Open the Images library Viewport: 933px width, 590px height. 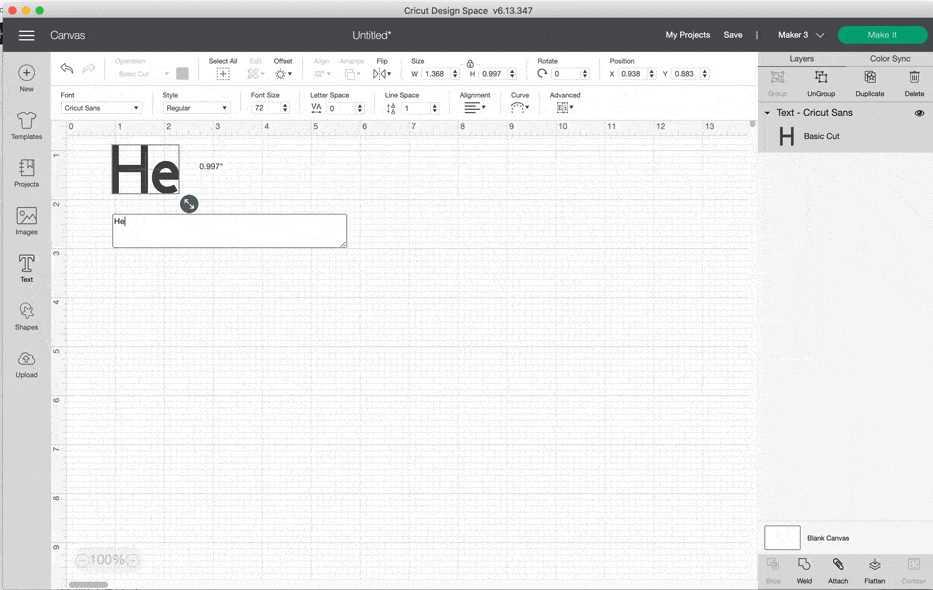[26, 221]
